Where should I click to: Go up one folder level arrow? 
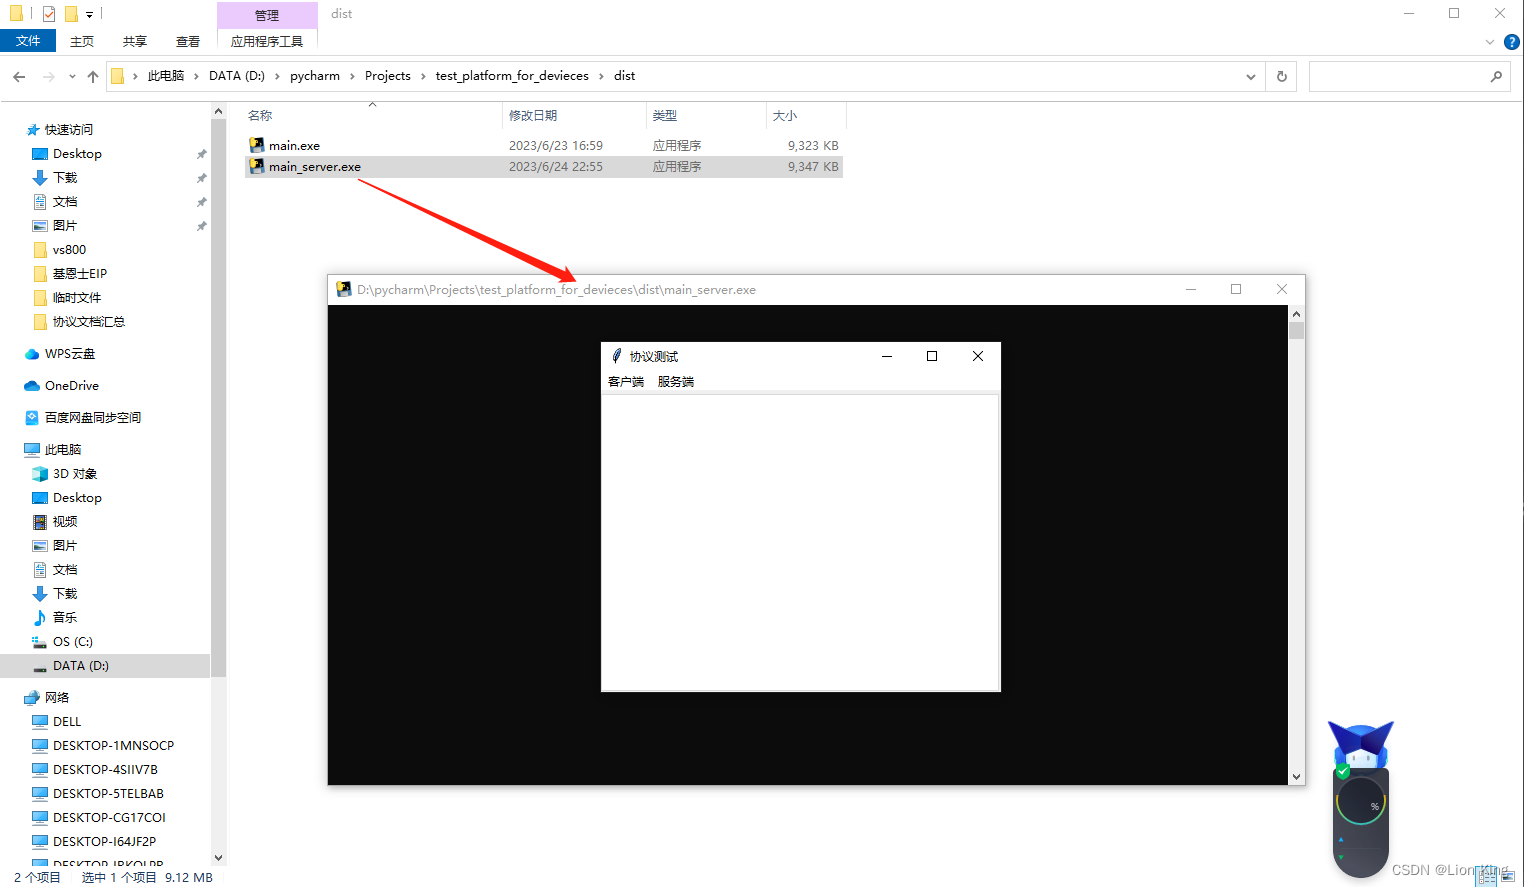pyautogui.click(x=93, y=76)
